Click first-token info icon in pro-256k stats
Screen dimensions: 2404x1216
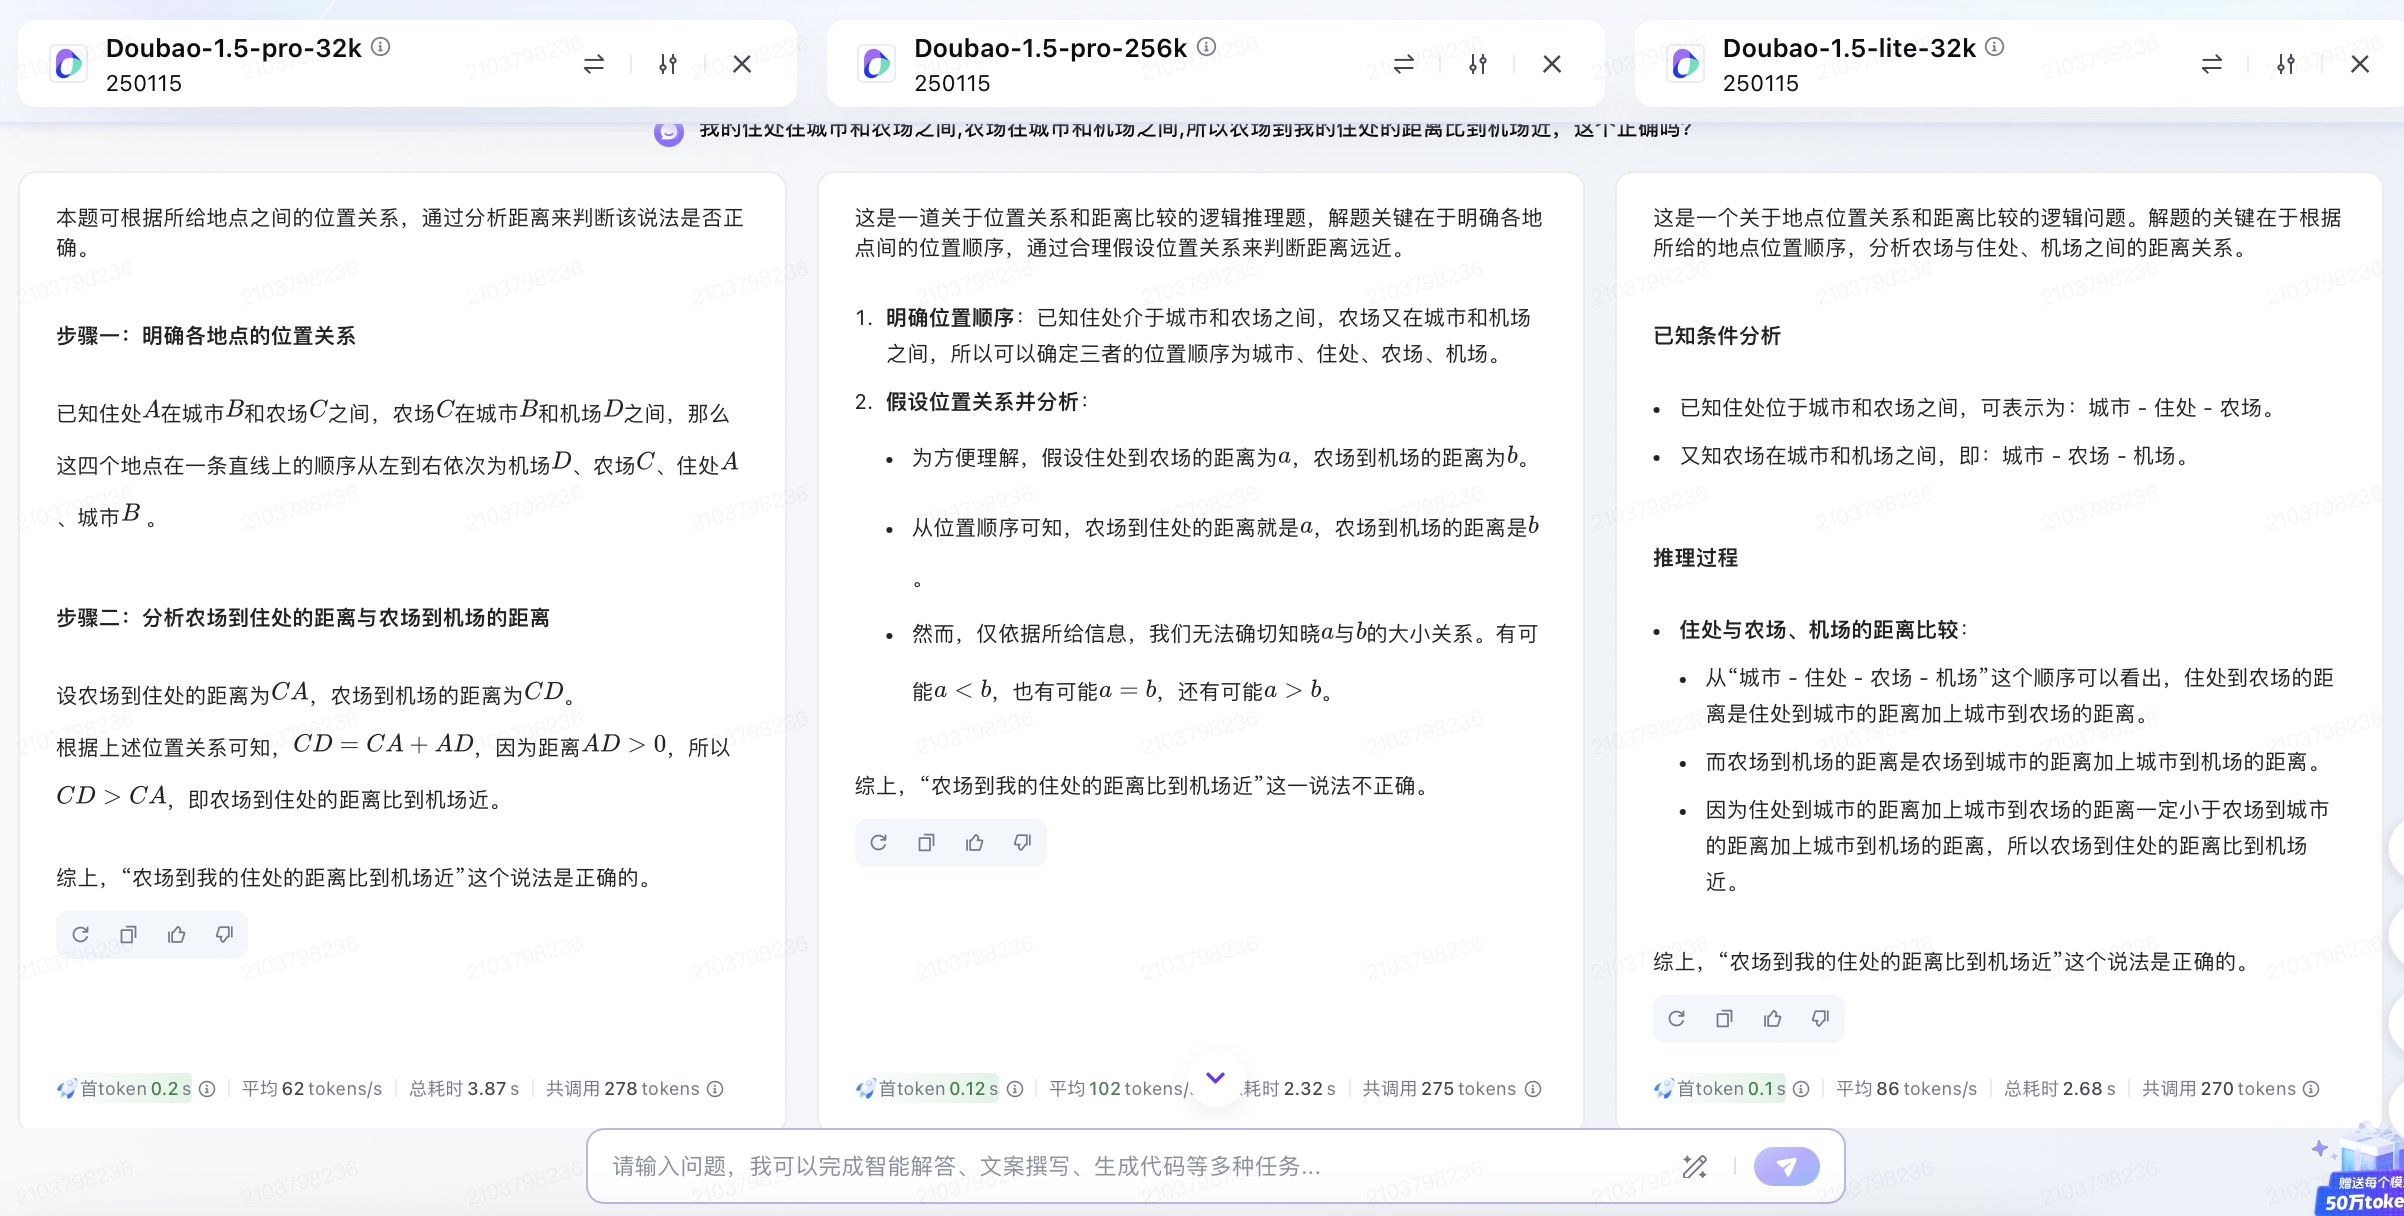(x=1015, y=1089)
